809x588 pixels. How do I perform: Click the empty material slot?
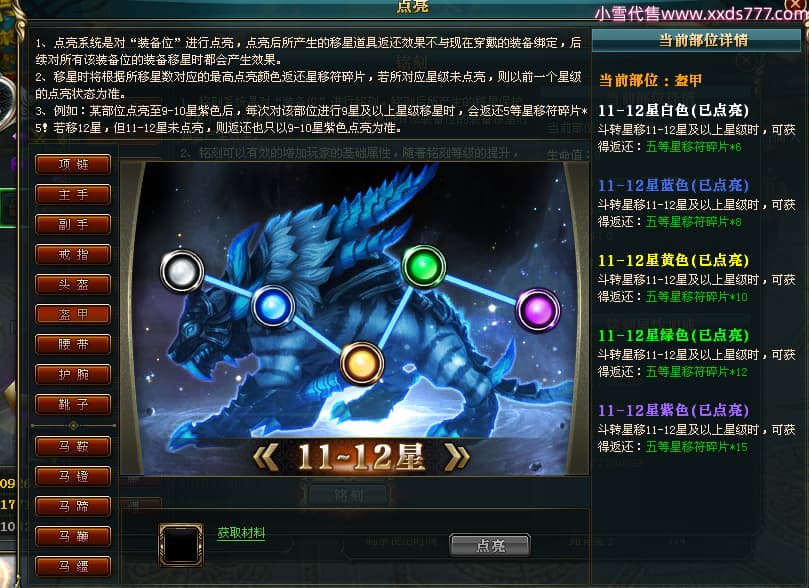click(181, 545)
